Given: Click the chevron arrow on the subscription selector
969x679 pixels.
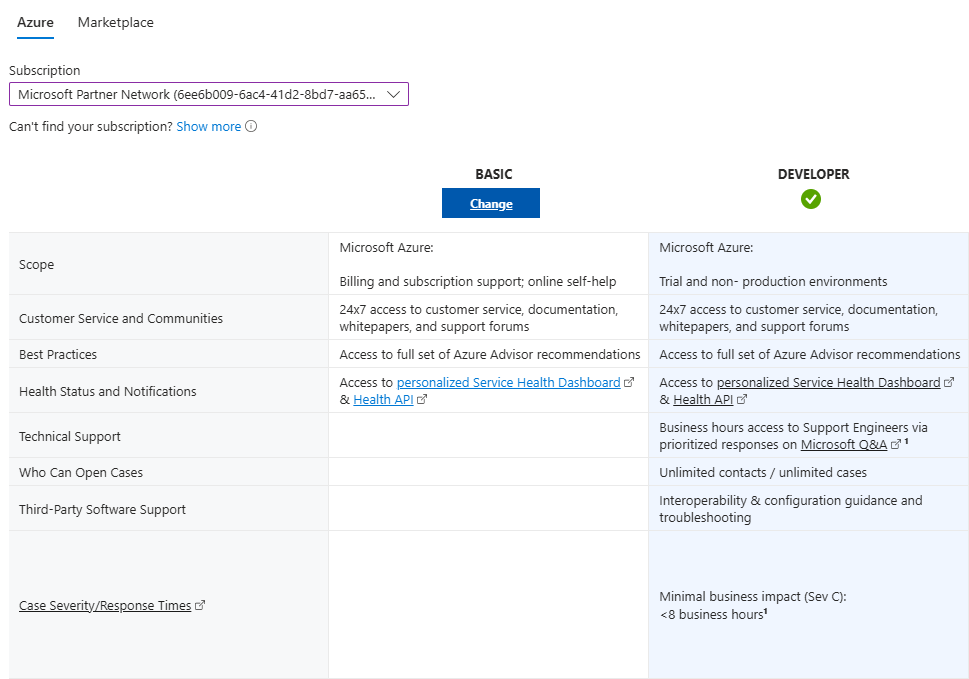Looking at the screenshot, I should 394,93.
